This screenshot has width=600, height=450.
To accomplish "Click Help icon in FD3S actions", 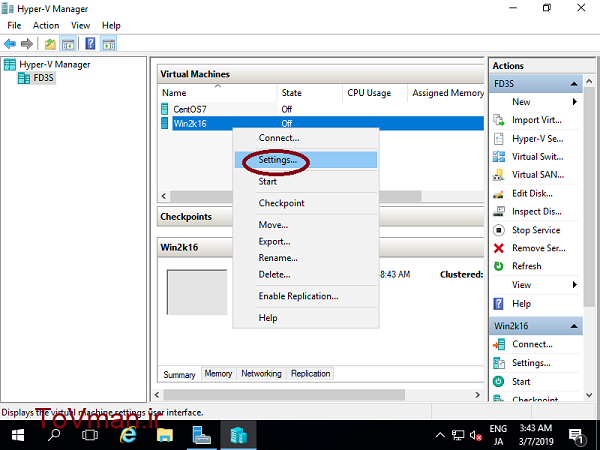I will (499, 303).
